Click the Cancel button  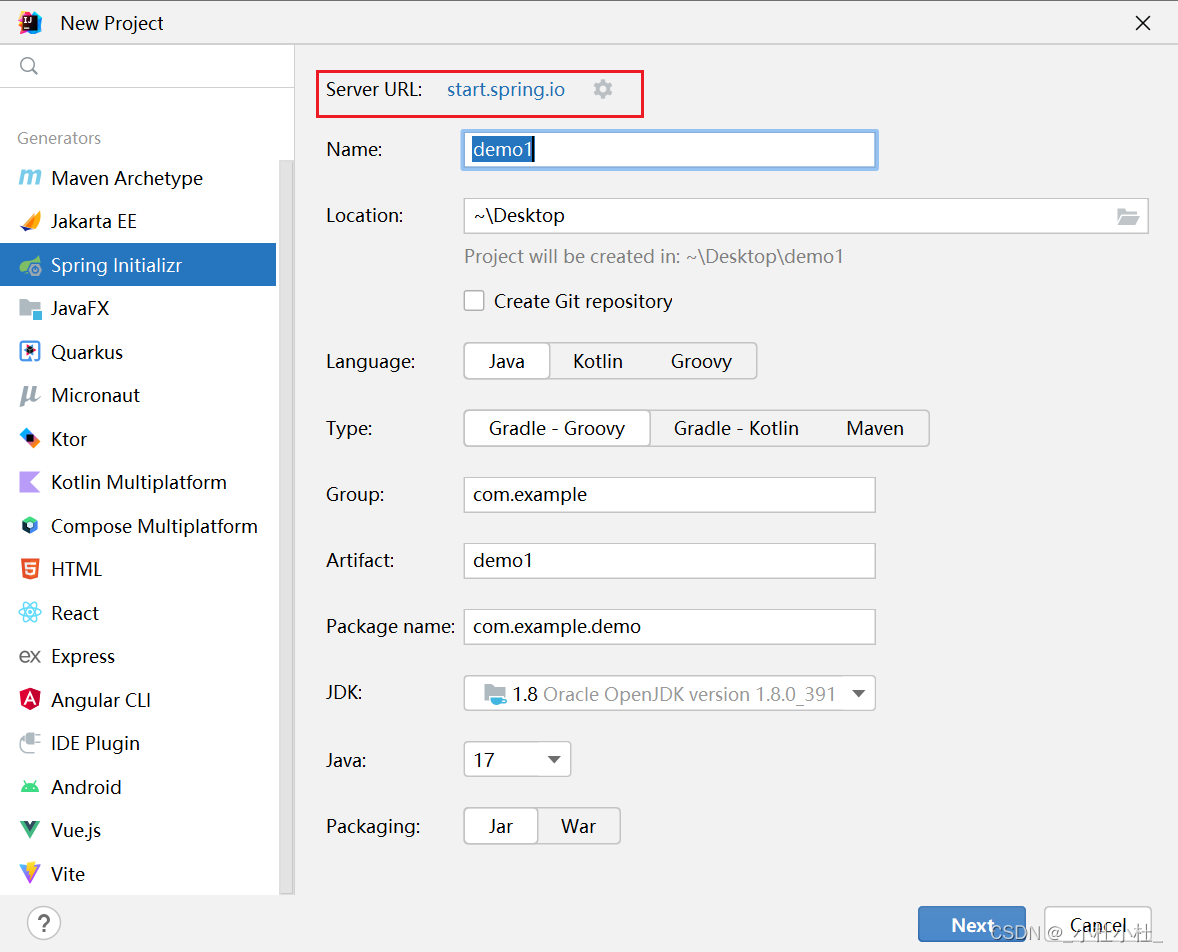click(1098, 924)
